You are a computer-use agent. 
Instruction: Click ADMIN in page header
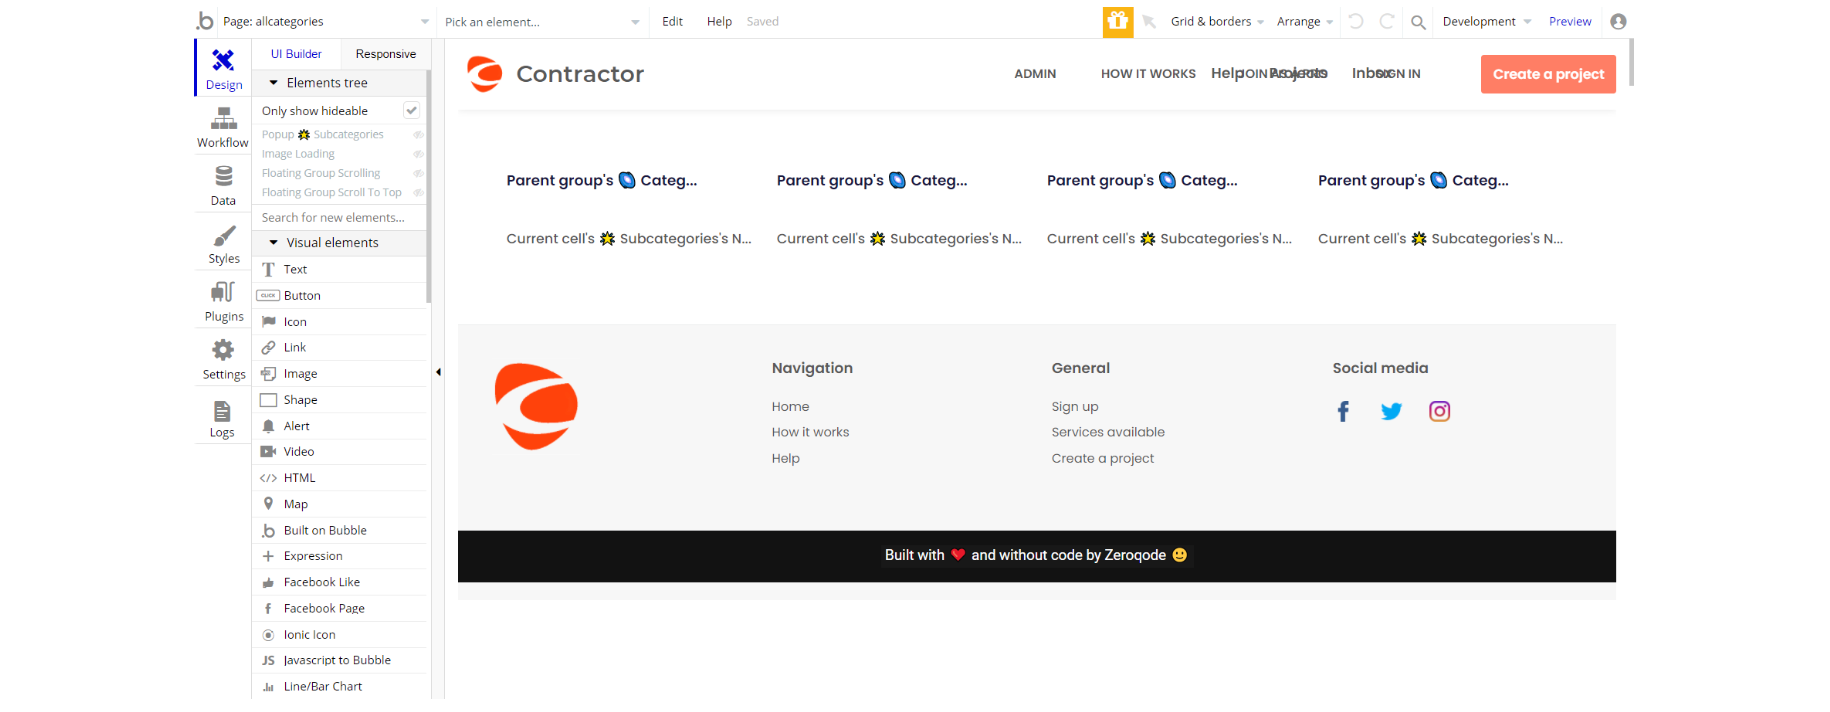click(x=1035, y=74)
